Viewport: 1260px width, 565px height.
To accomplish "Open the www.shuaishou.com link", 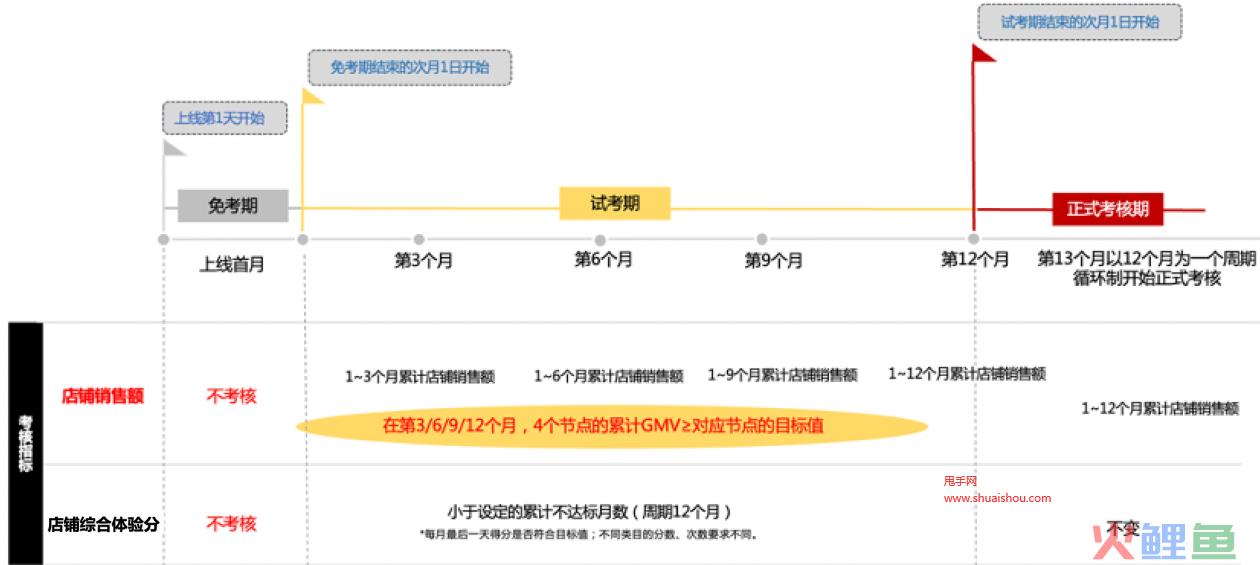I will [997, 498].
